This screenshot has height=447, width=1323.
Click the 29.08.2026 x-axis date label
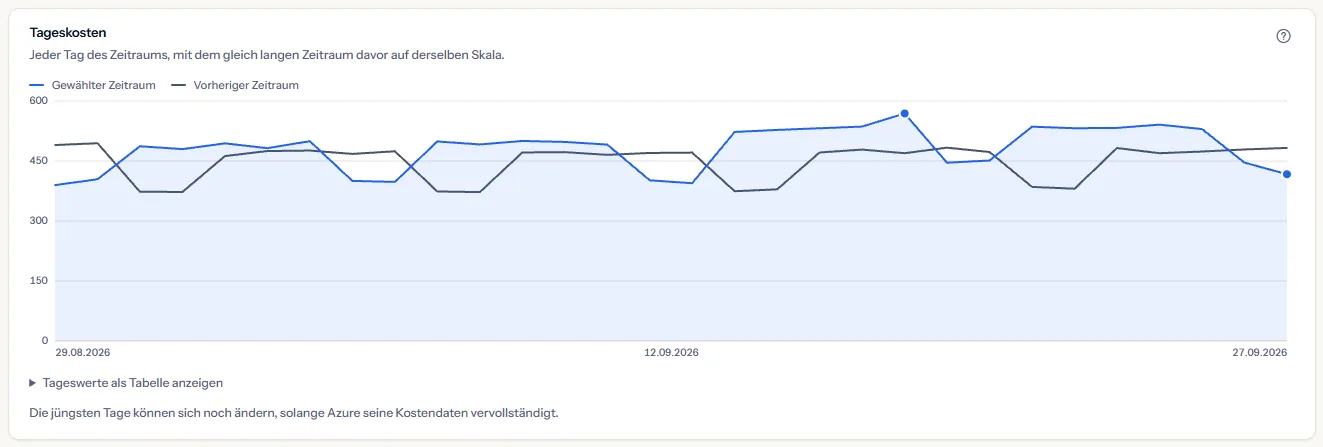[82, 352]
